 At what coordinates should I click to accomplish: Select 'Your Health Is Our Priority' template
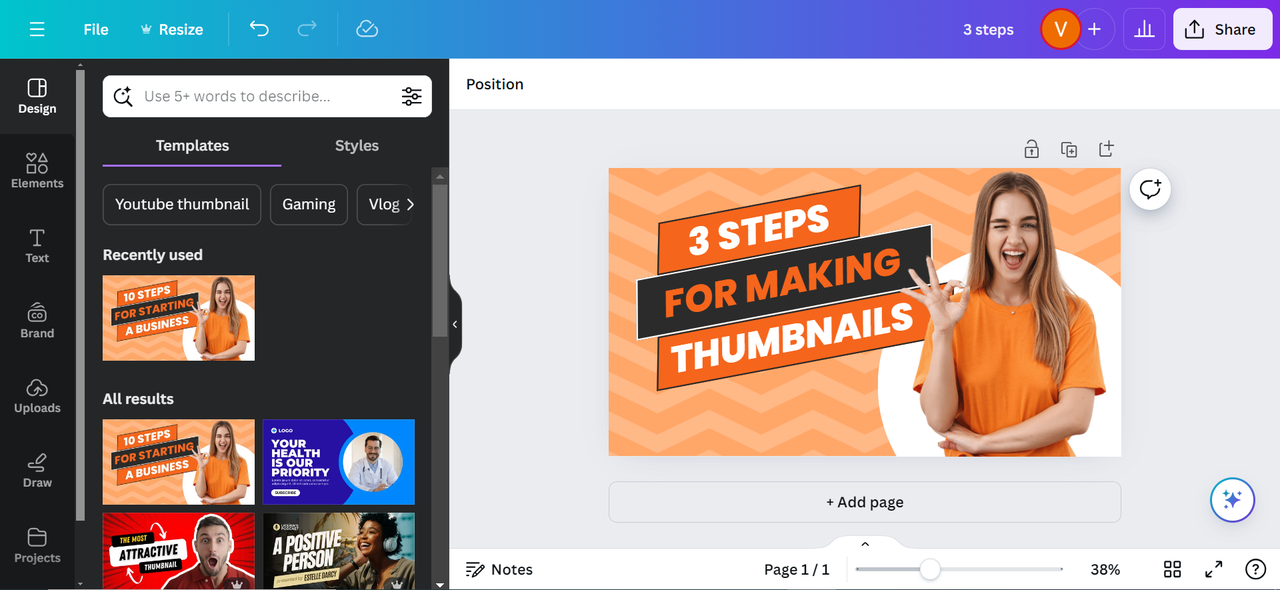click(339, 462)
